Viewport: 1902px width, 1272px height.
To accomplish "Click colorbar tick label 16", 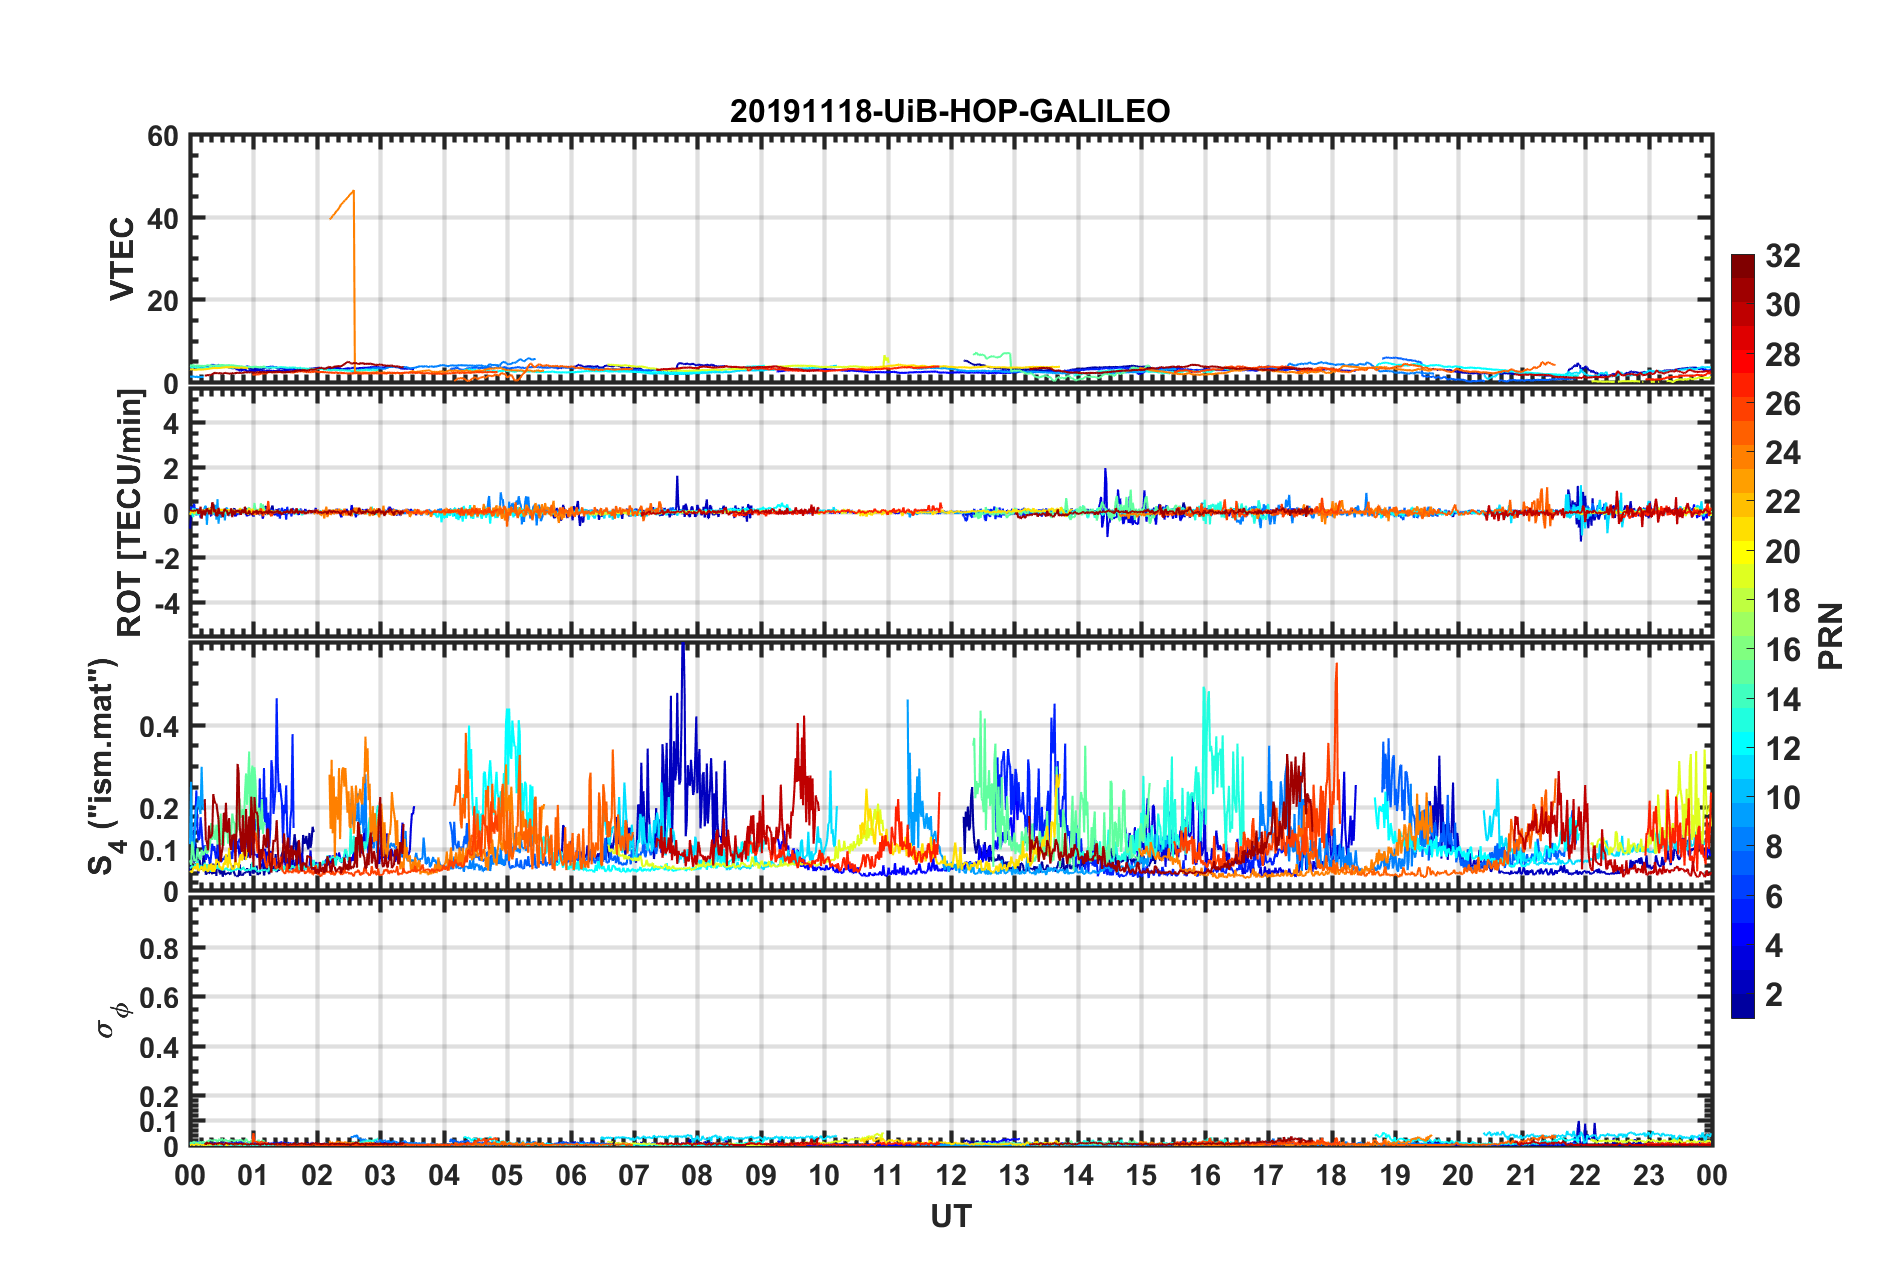I will [x=1783, y=650].
